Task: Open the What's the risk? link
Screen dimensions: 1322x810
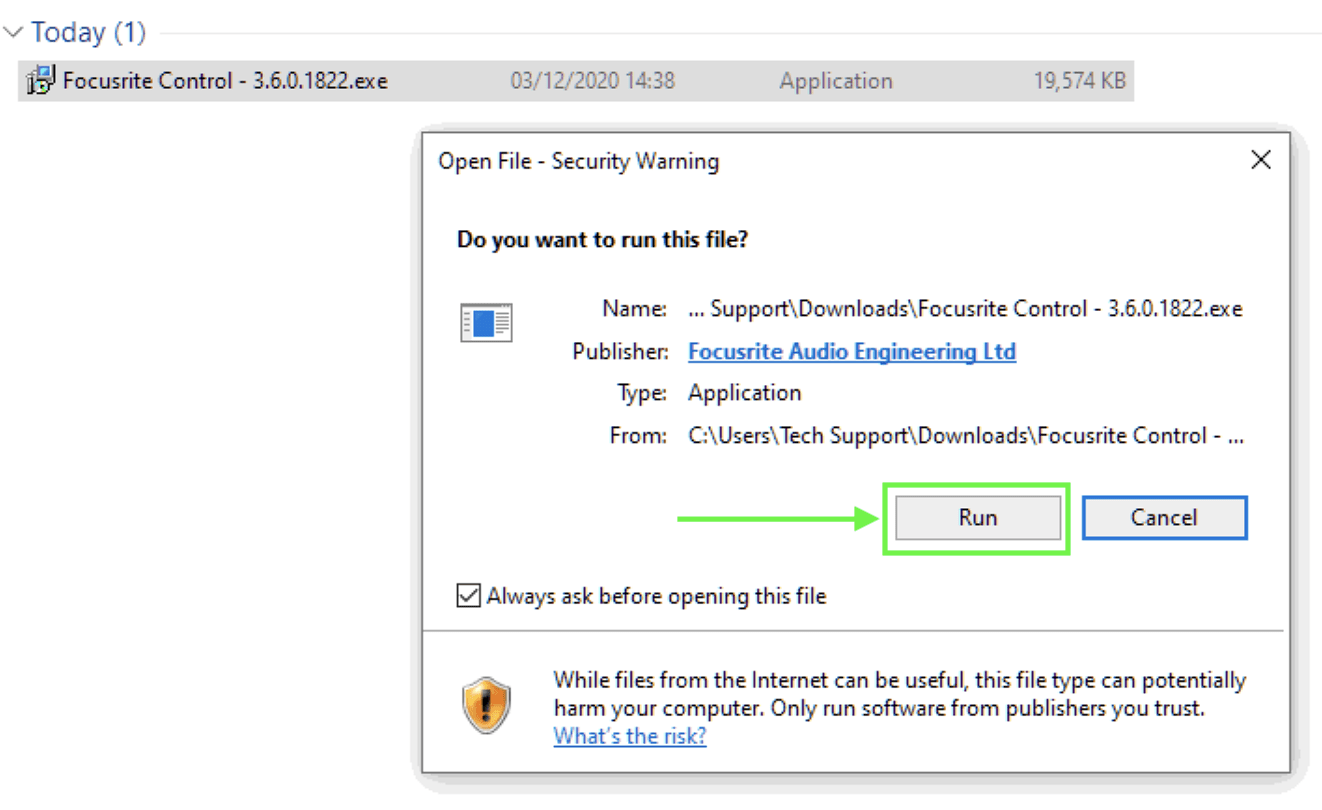Action: coord(630,737)
